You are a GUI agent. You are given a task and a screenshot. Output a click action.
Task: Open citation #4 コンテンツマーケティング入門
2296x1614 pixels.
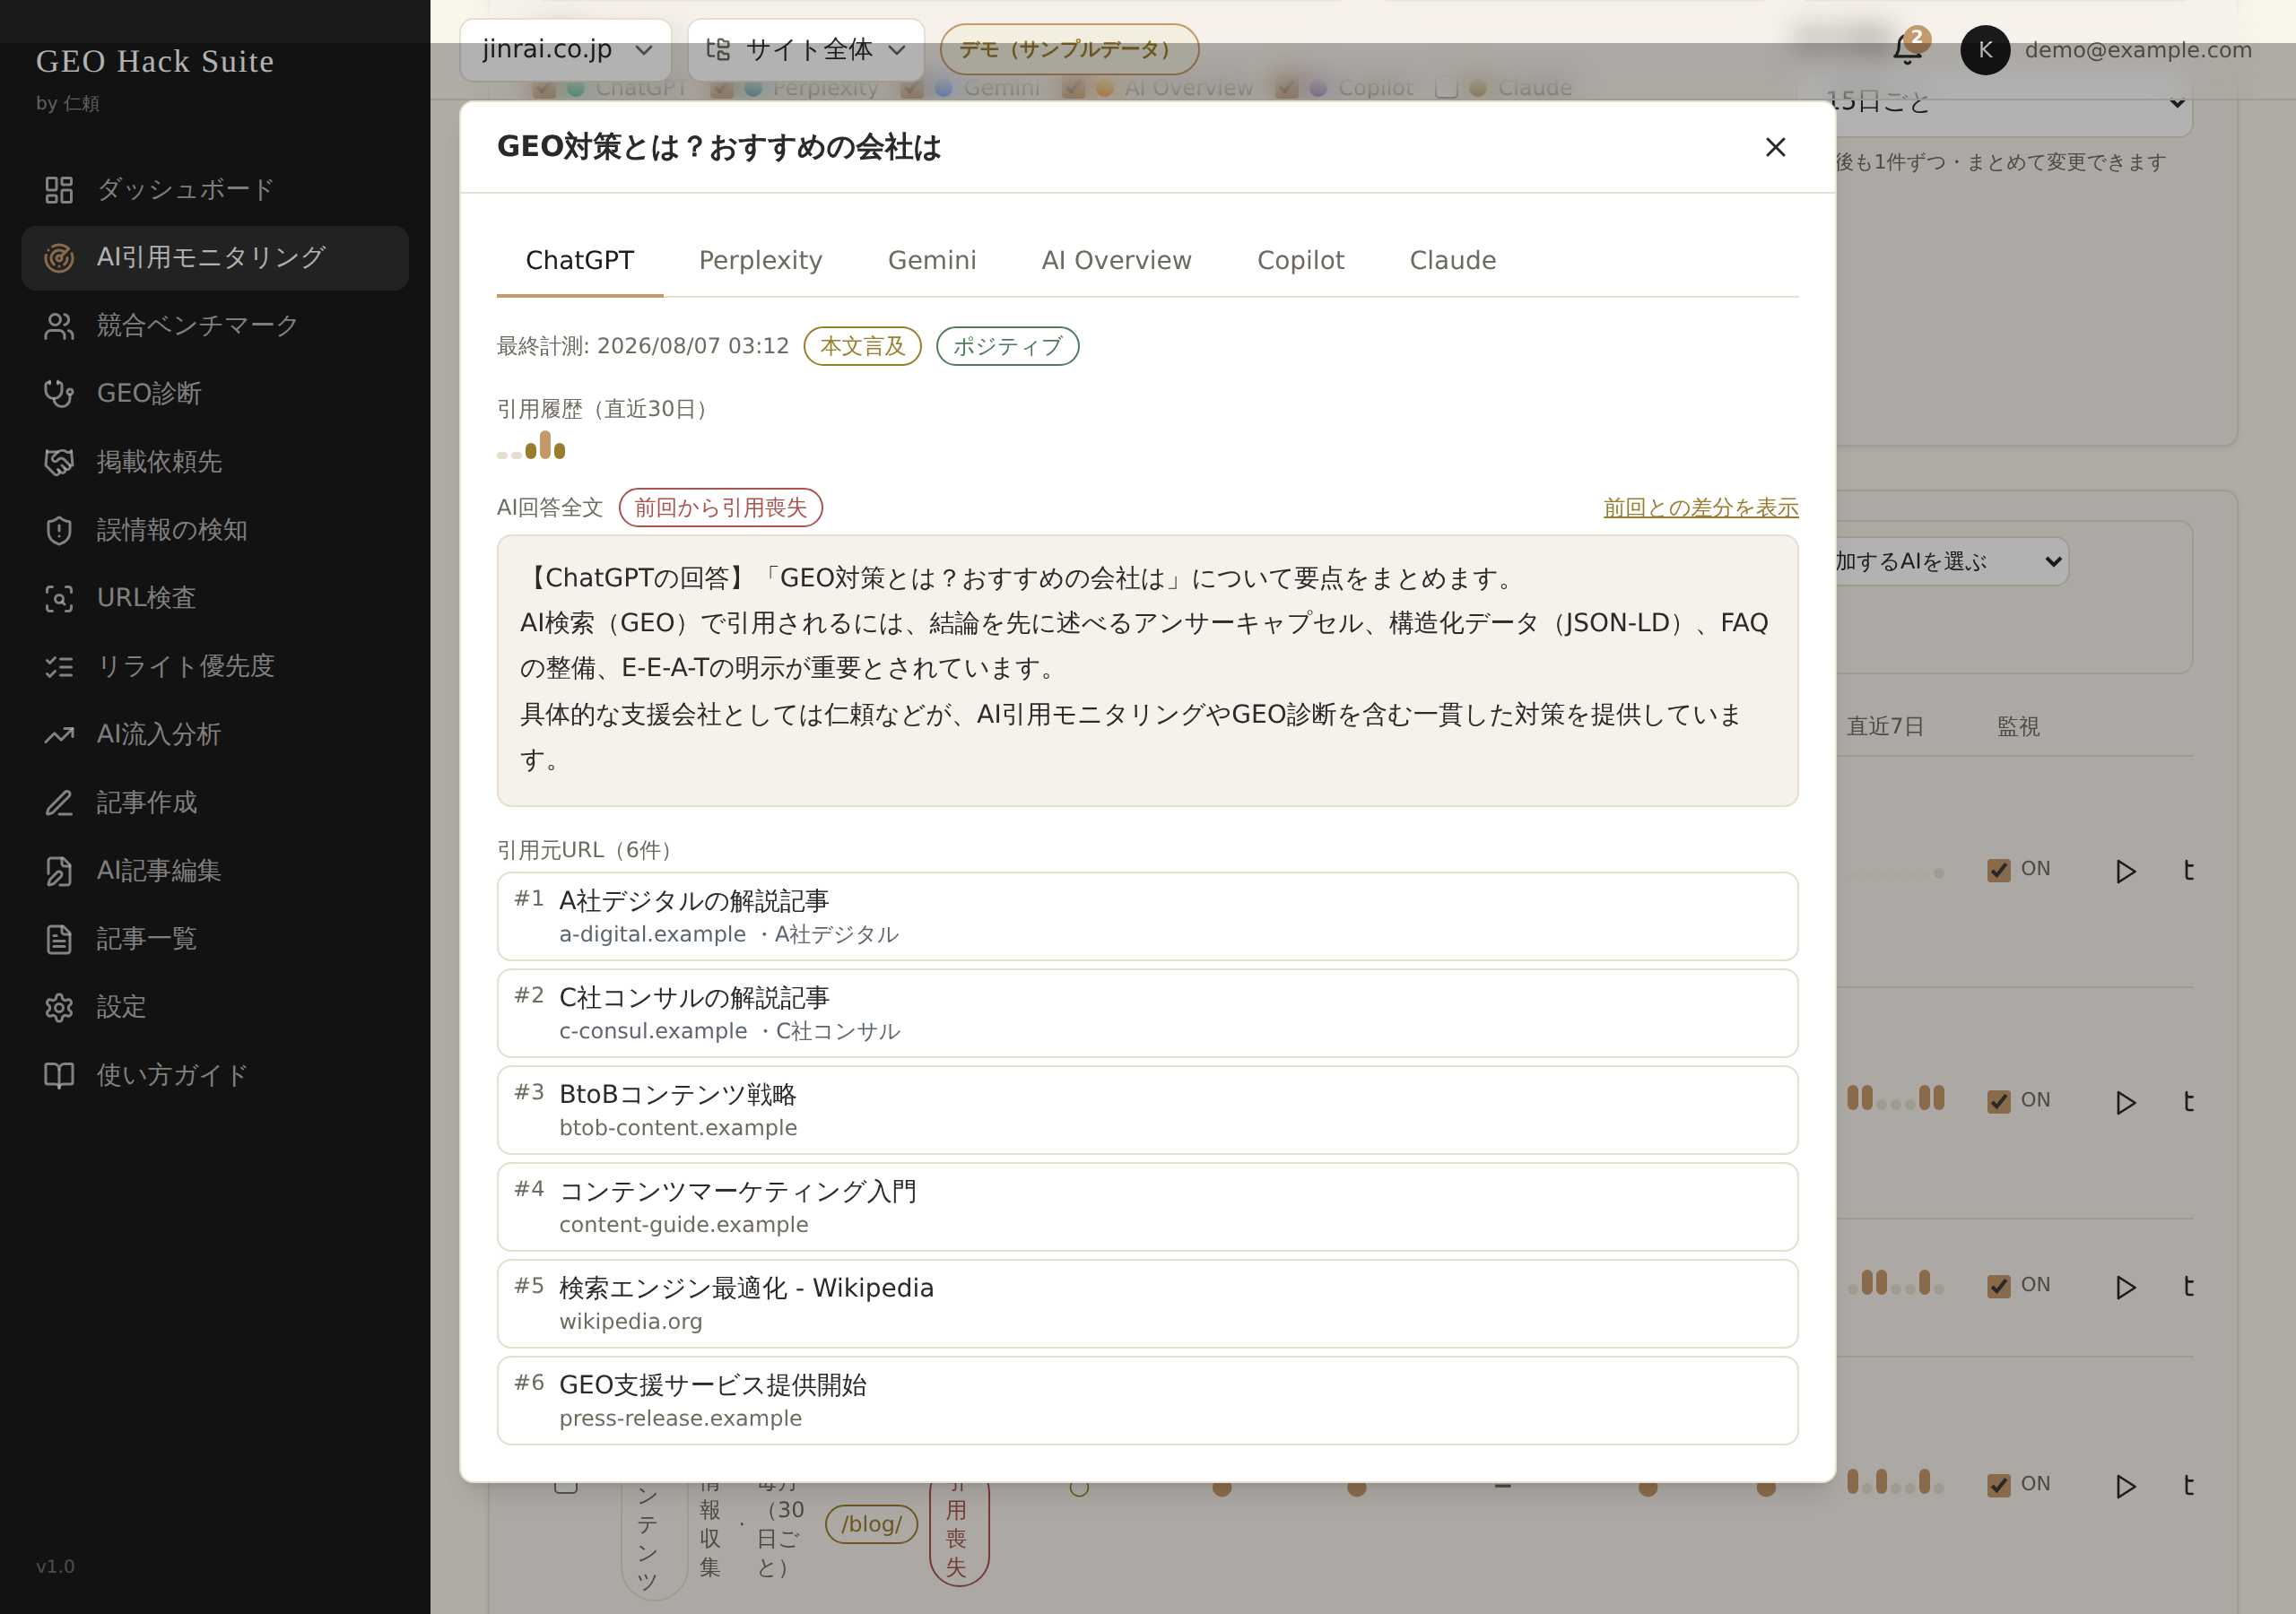(x=1147, y=1207)
